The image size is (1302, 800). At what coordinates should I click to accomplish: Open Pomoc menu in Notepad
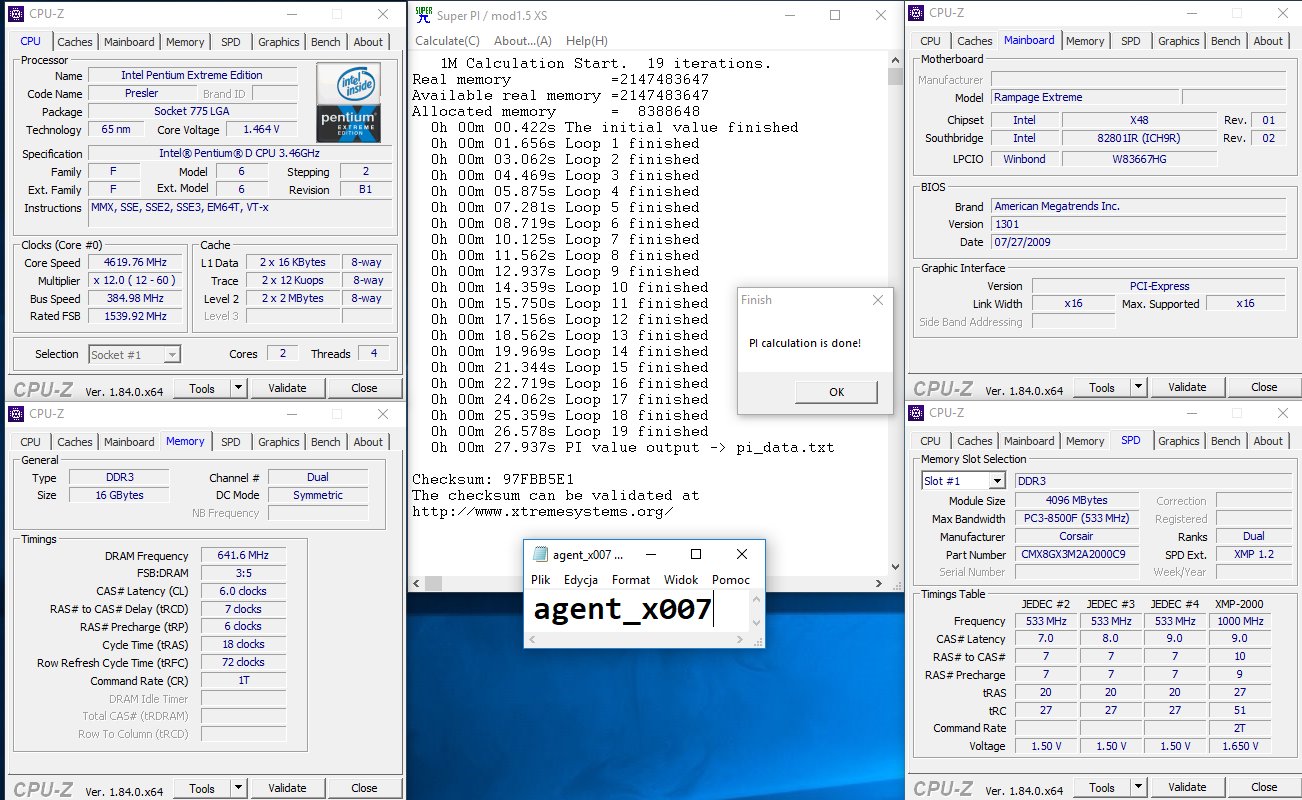(731, 580)
